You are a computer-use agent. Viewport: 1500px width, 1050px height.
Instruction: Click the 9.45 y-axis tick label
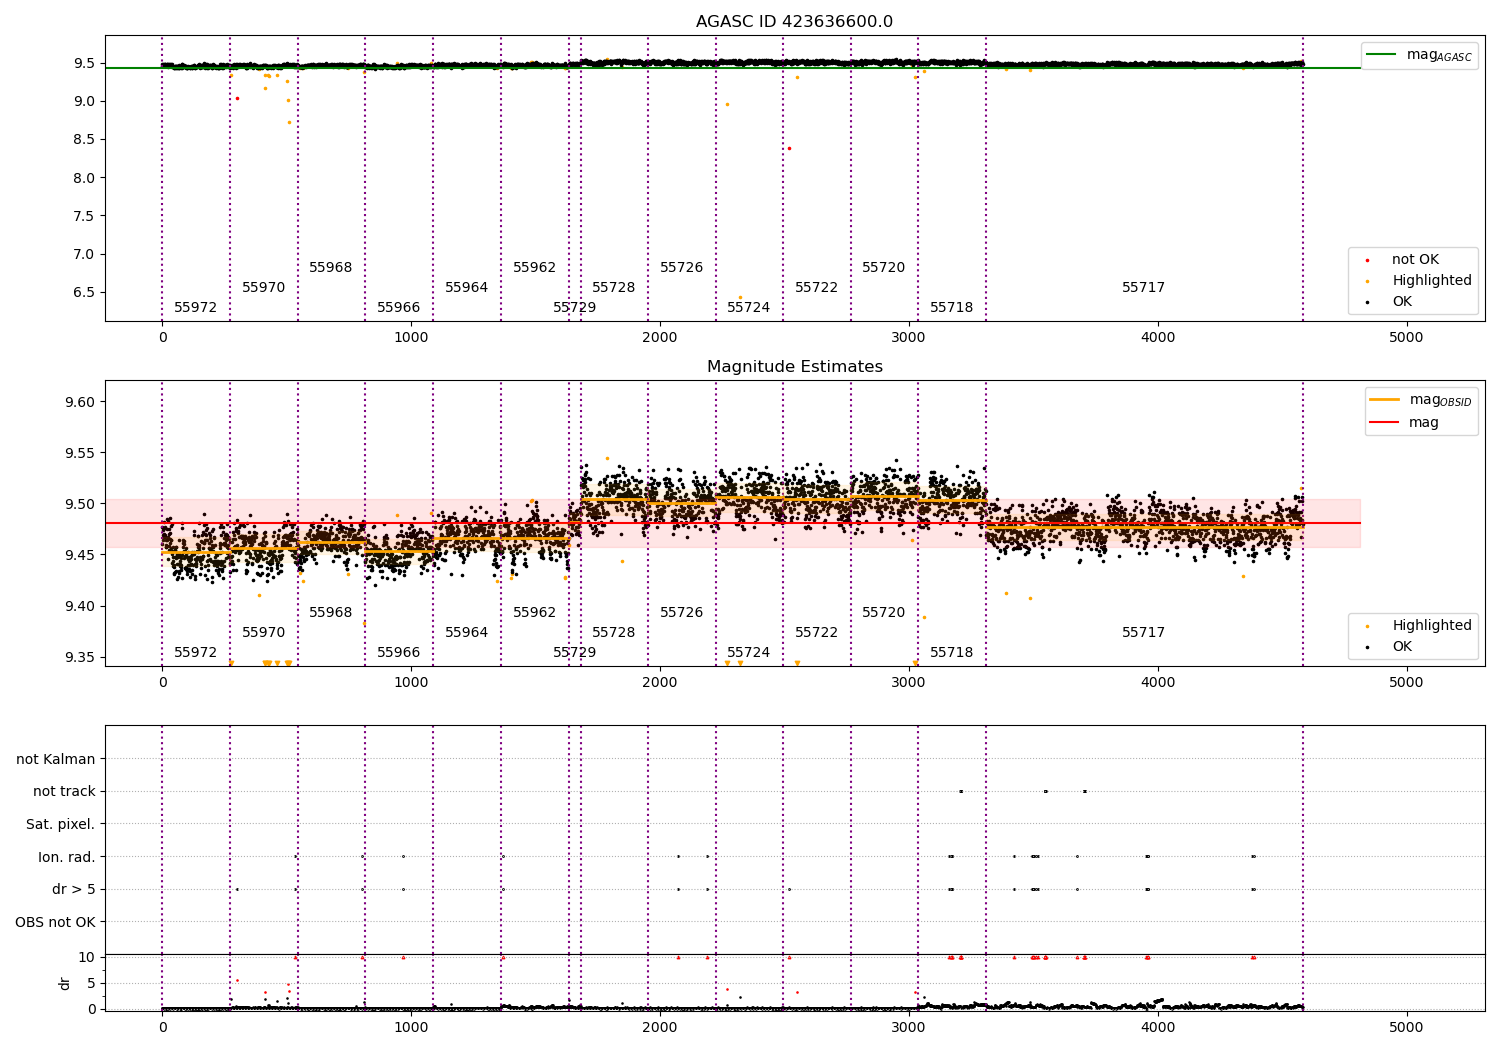pyautogui.click(x=79, y=555)
